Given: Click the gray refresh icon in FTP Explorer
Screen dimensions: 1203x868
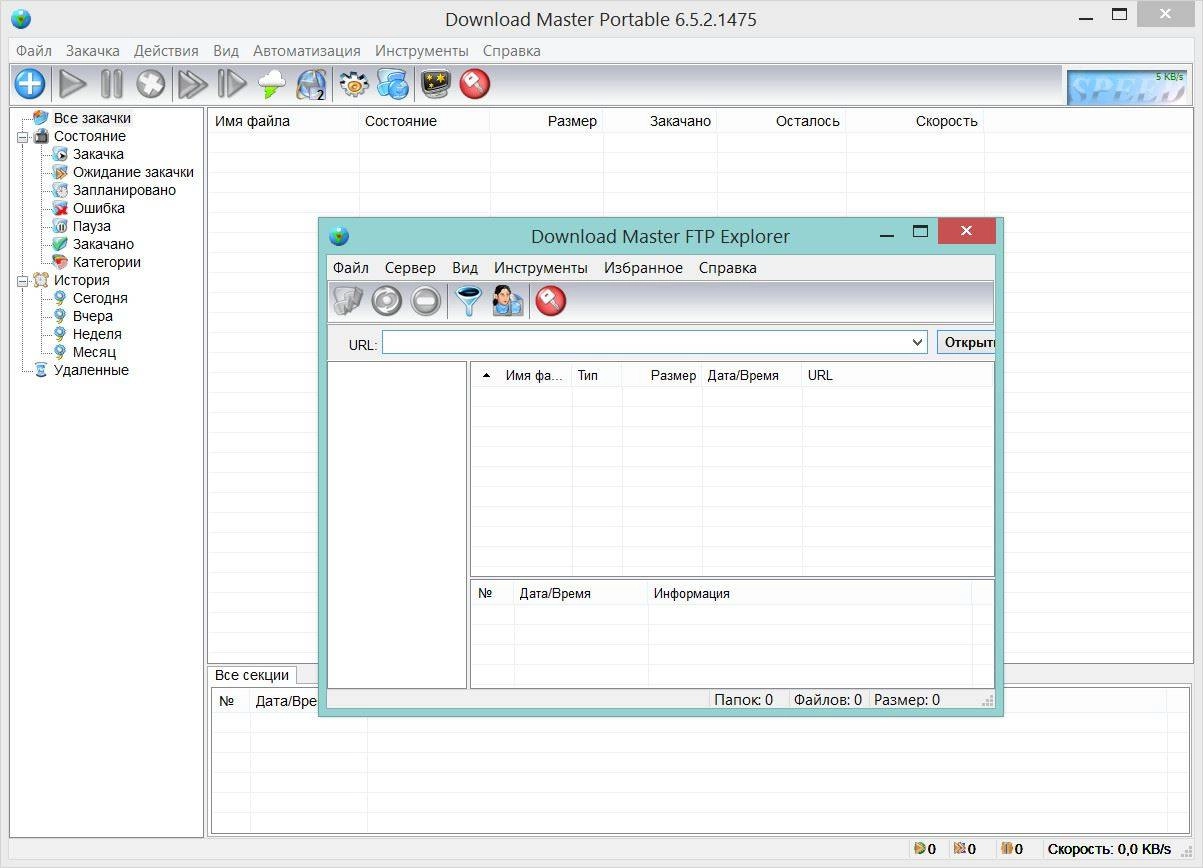Looking at the screenshot, I should click(386, 301).
